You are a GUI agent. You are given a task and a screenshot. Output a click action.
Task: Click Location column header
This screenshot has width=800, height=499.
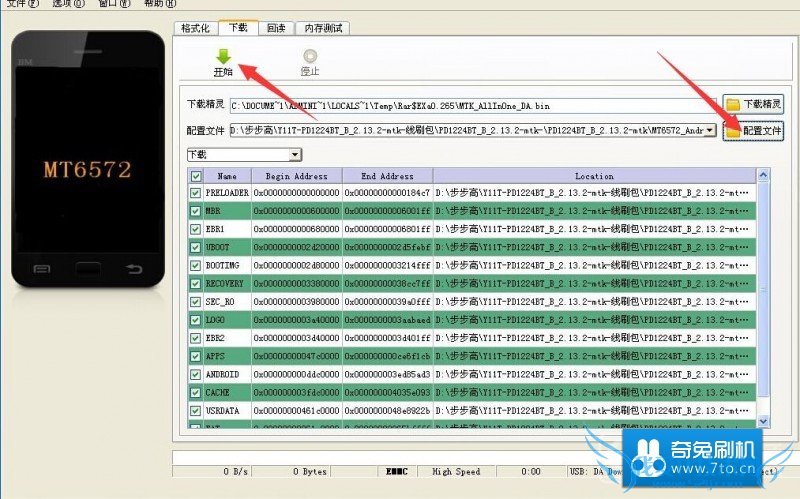[594, 176]
